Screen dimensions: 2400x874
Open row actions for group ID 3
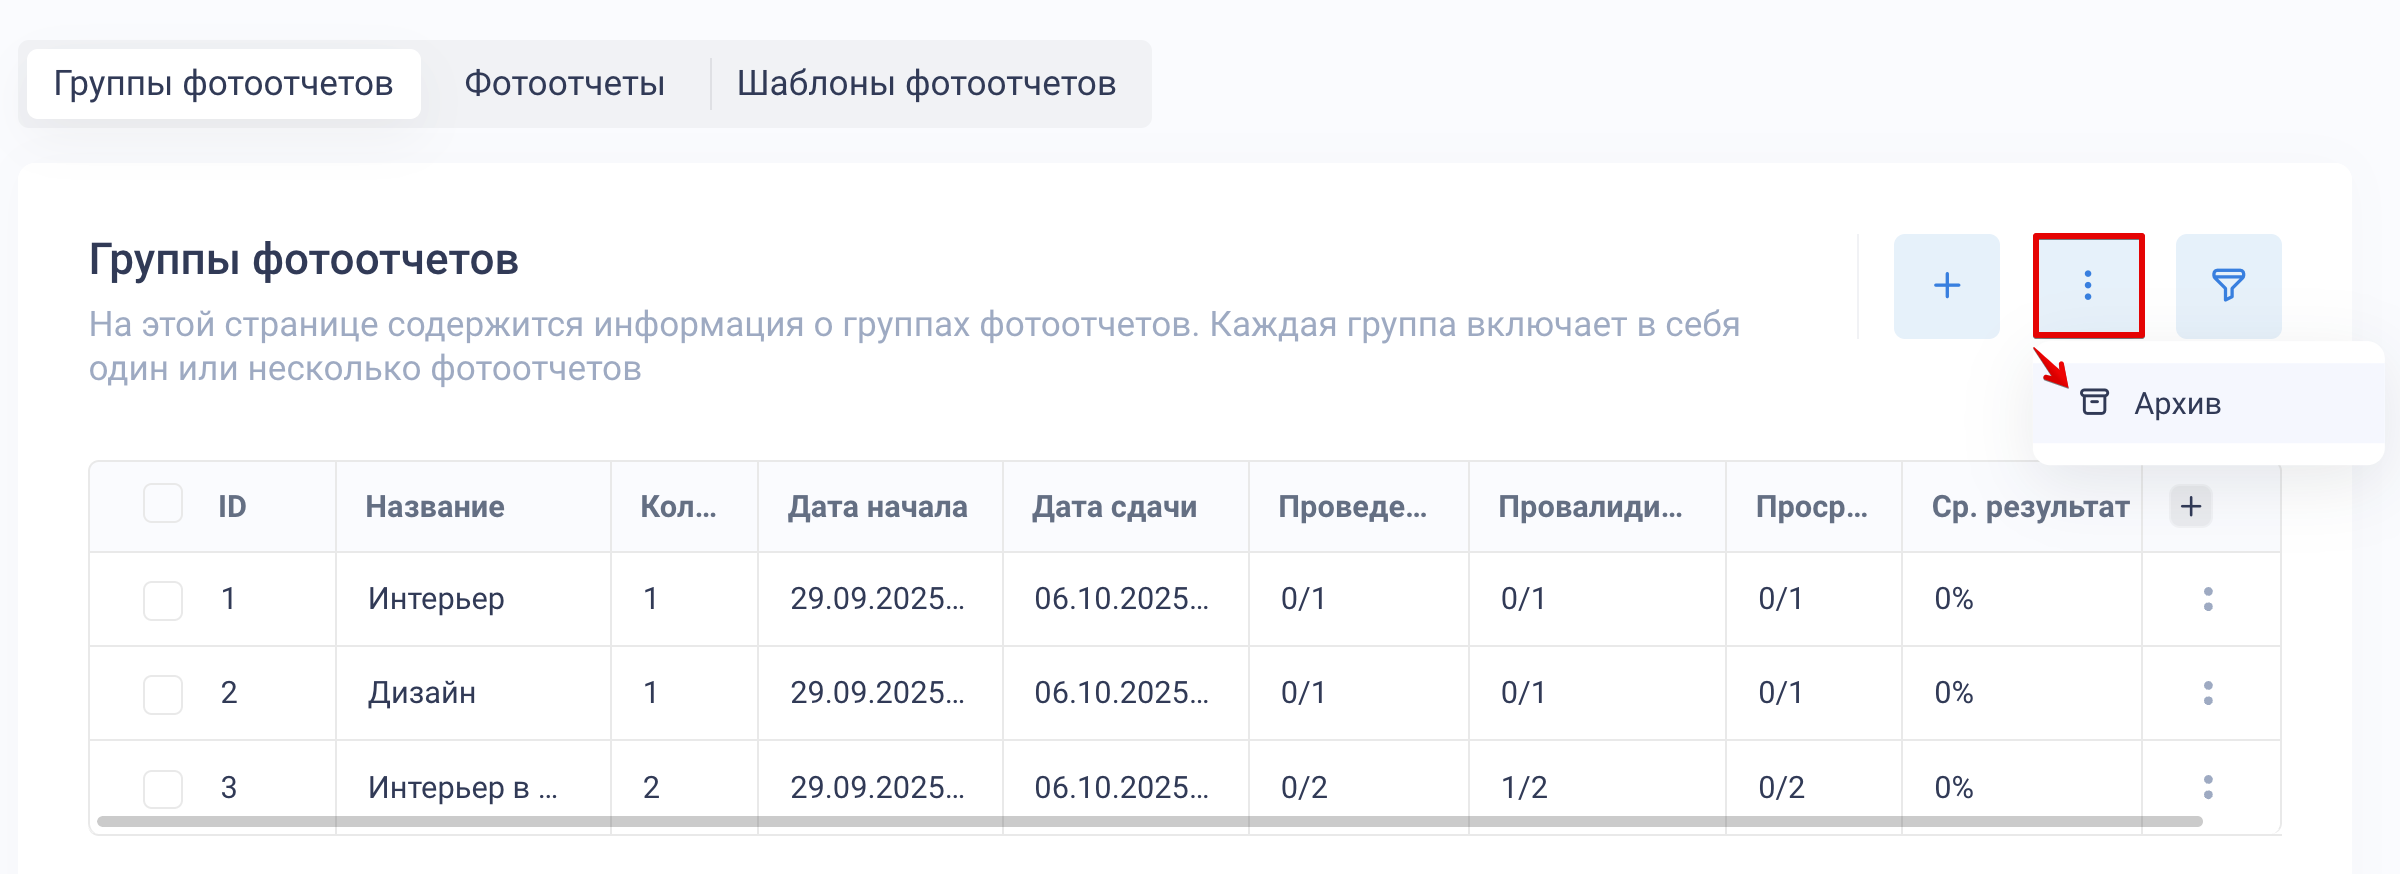coord(2208,787)
